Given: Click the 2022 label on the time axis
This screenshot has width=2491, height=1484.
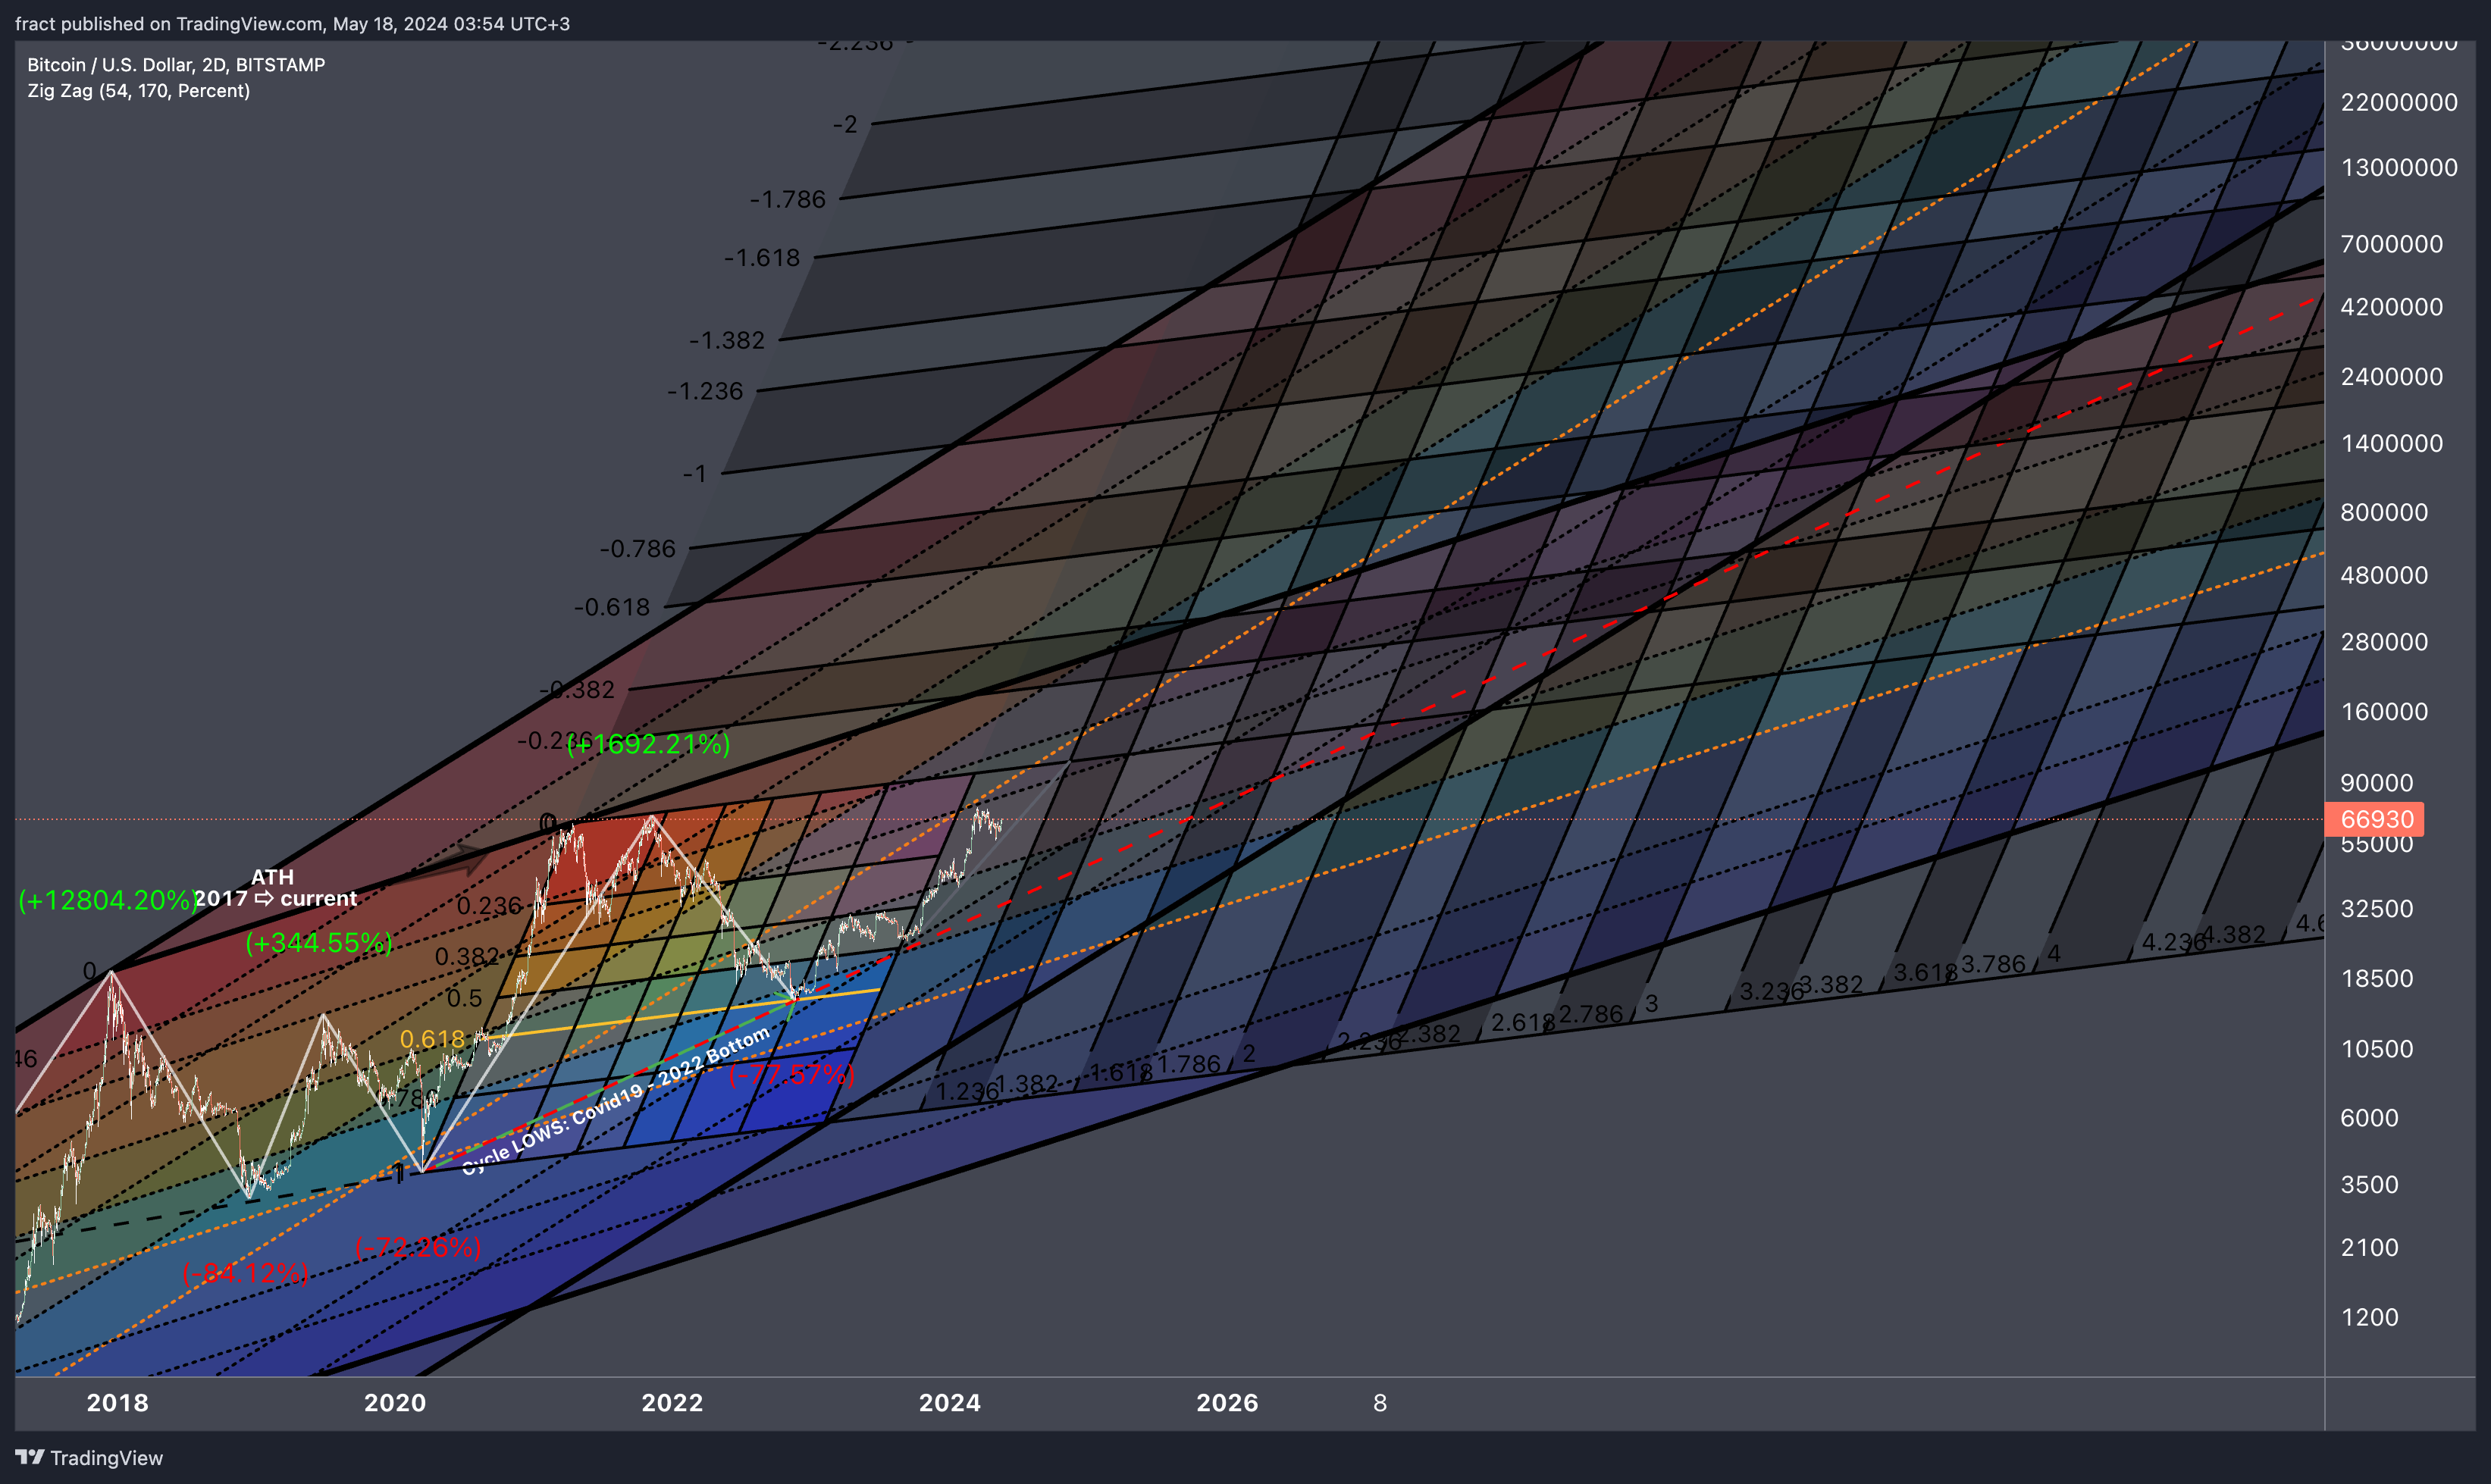Looking at the screenshot, I should click(672, 1402).
